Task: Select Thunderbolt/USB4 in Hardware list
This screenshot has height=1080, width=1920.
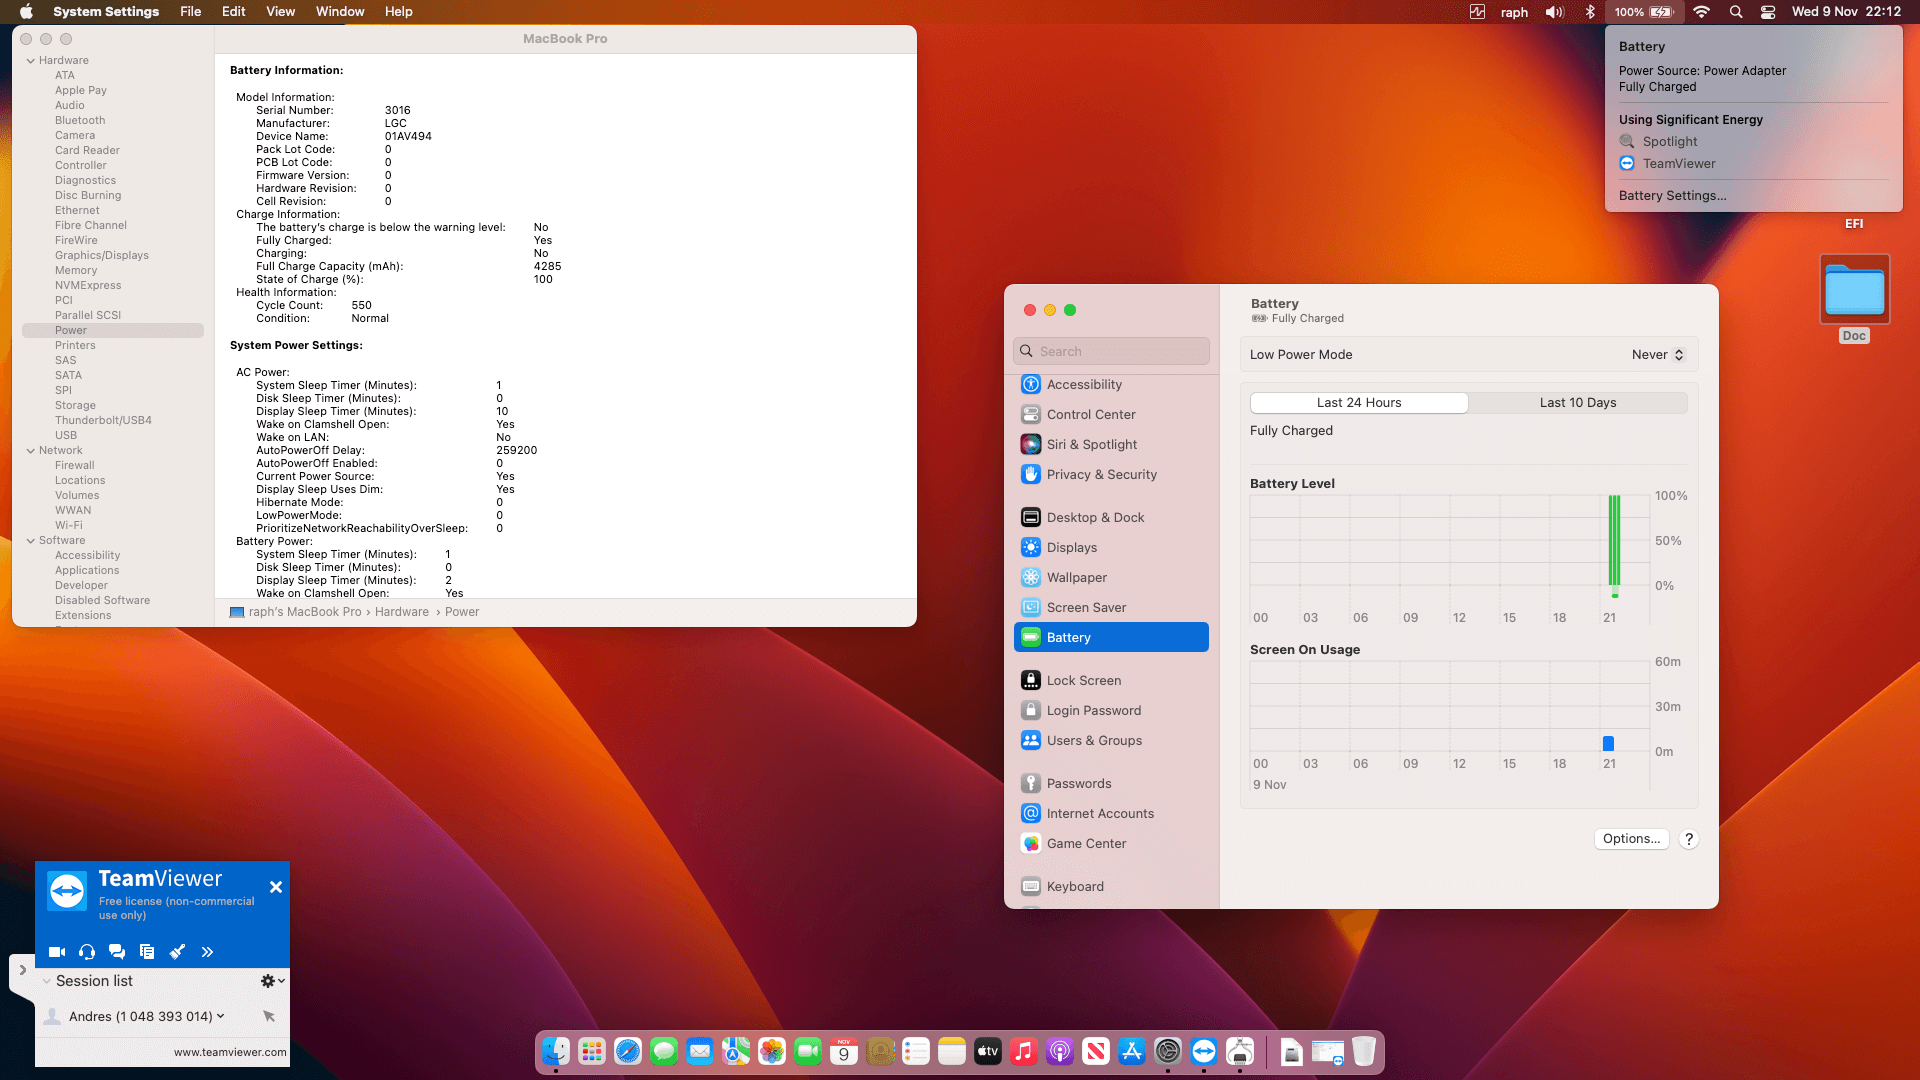Action: coord(103,421)
